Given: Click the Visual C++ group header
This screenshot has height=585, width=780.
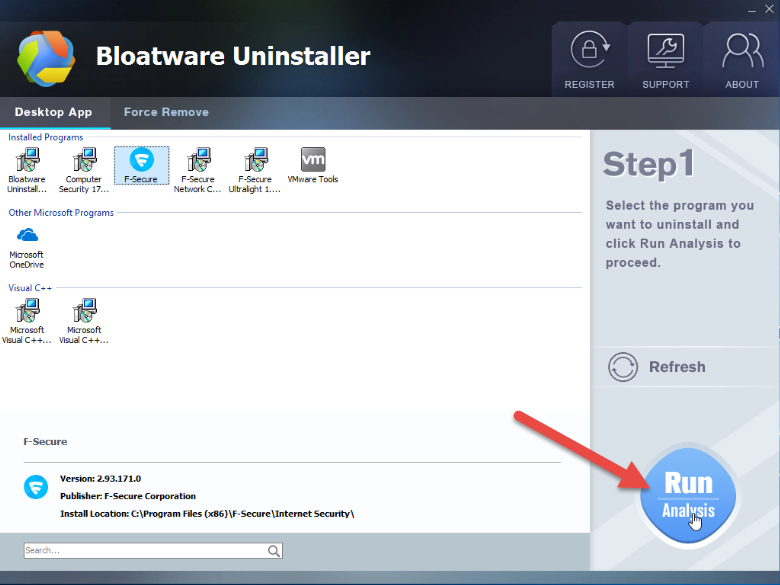Looking at the screenshot, I should tap(30, 288).
